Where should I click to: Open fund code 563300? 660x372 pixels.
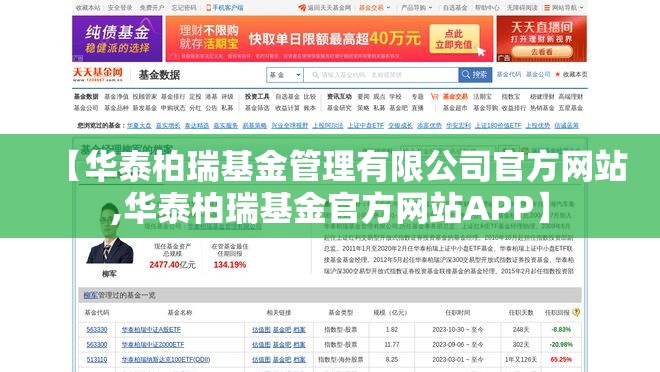tap(97, 345)
